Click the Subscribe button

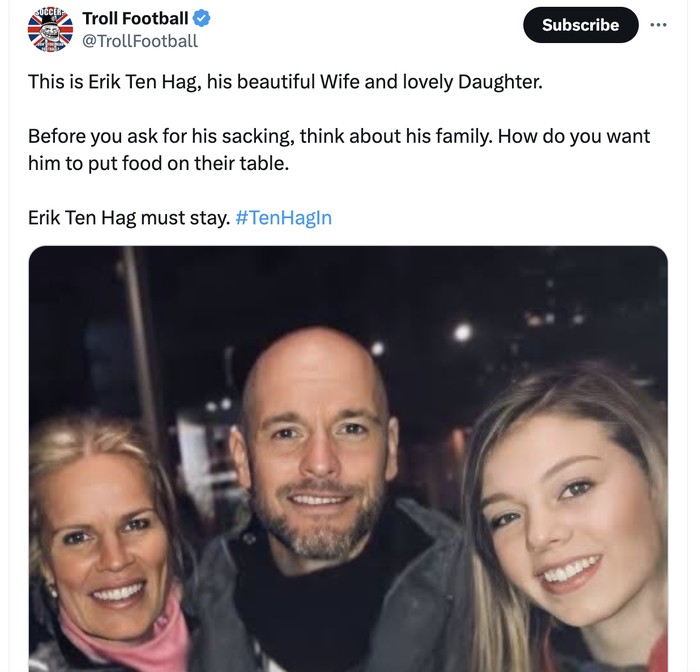tap(580, 25)
